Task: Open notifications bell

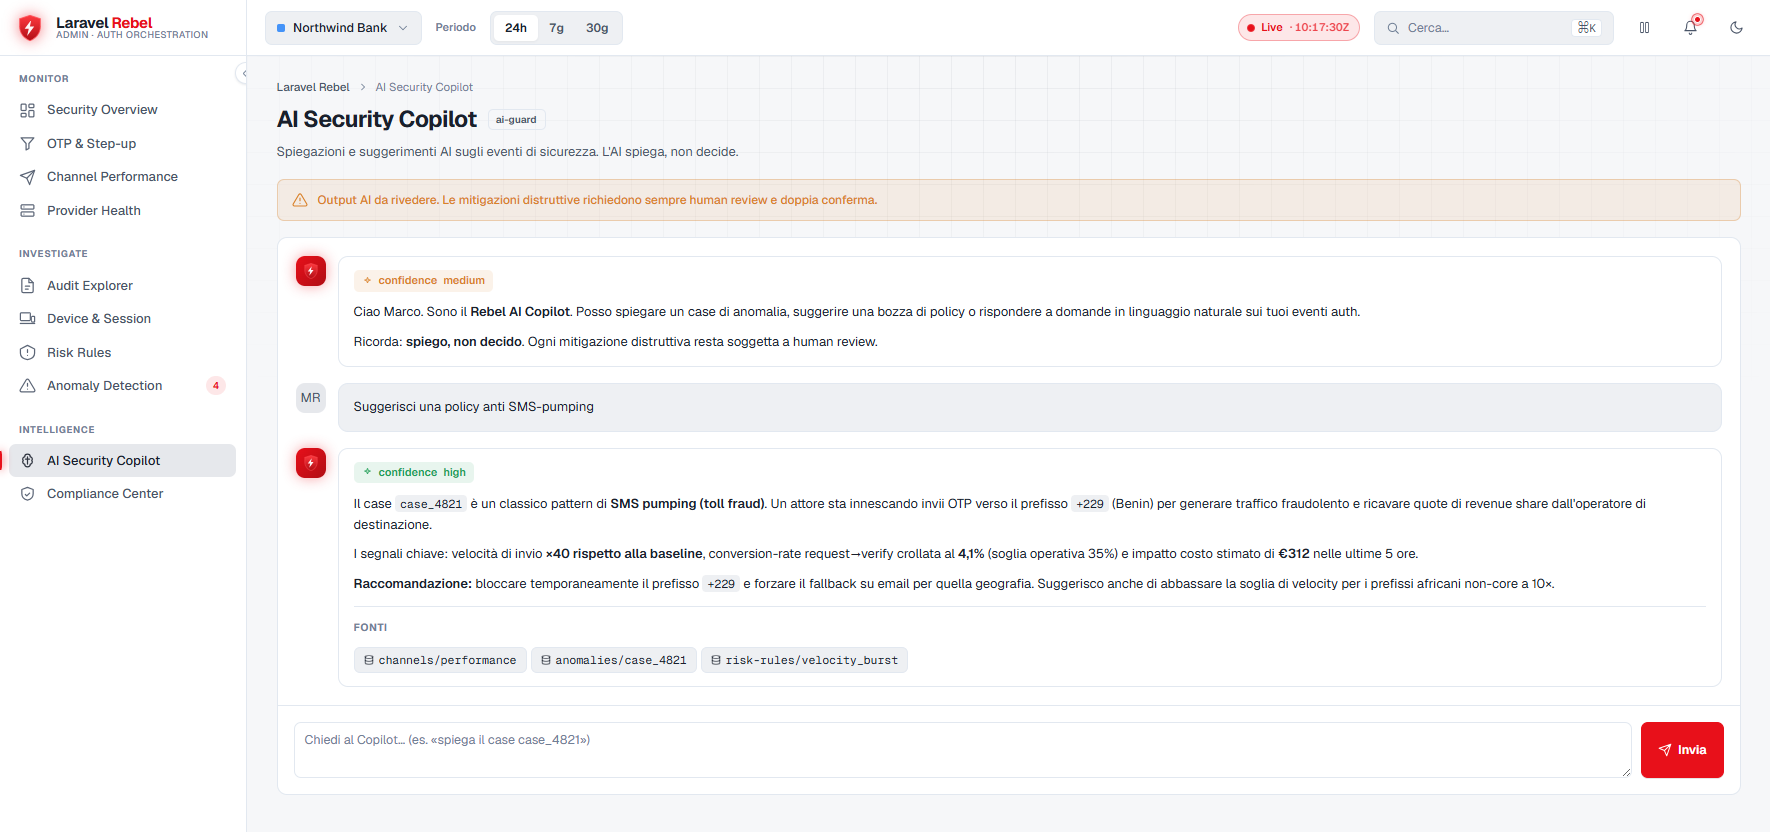Action: click(x=1691, y=28)
